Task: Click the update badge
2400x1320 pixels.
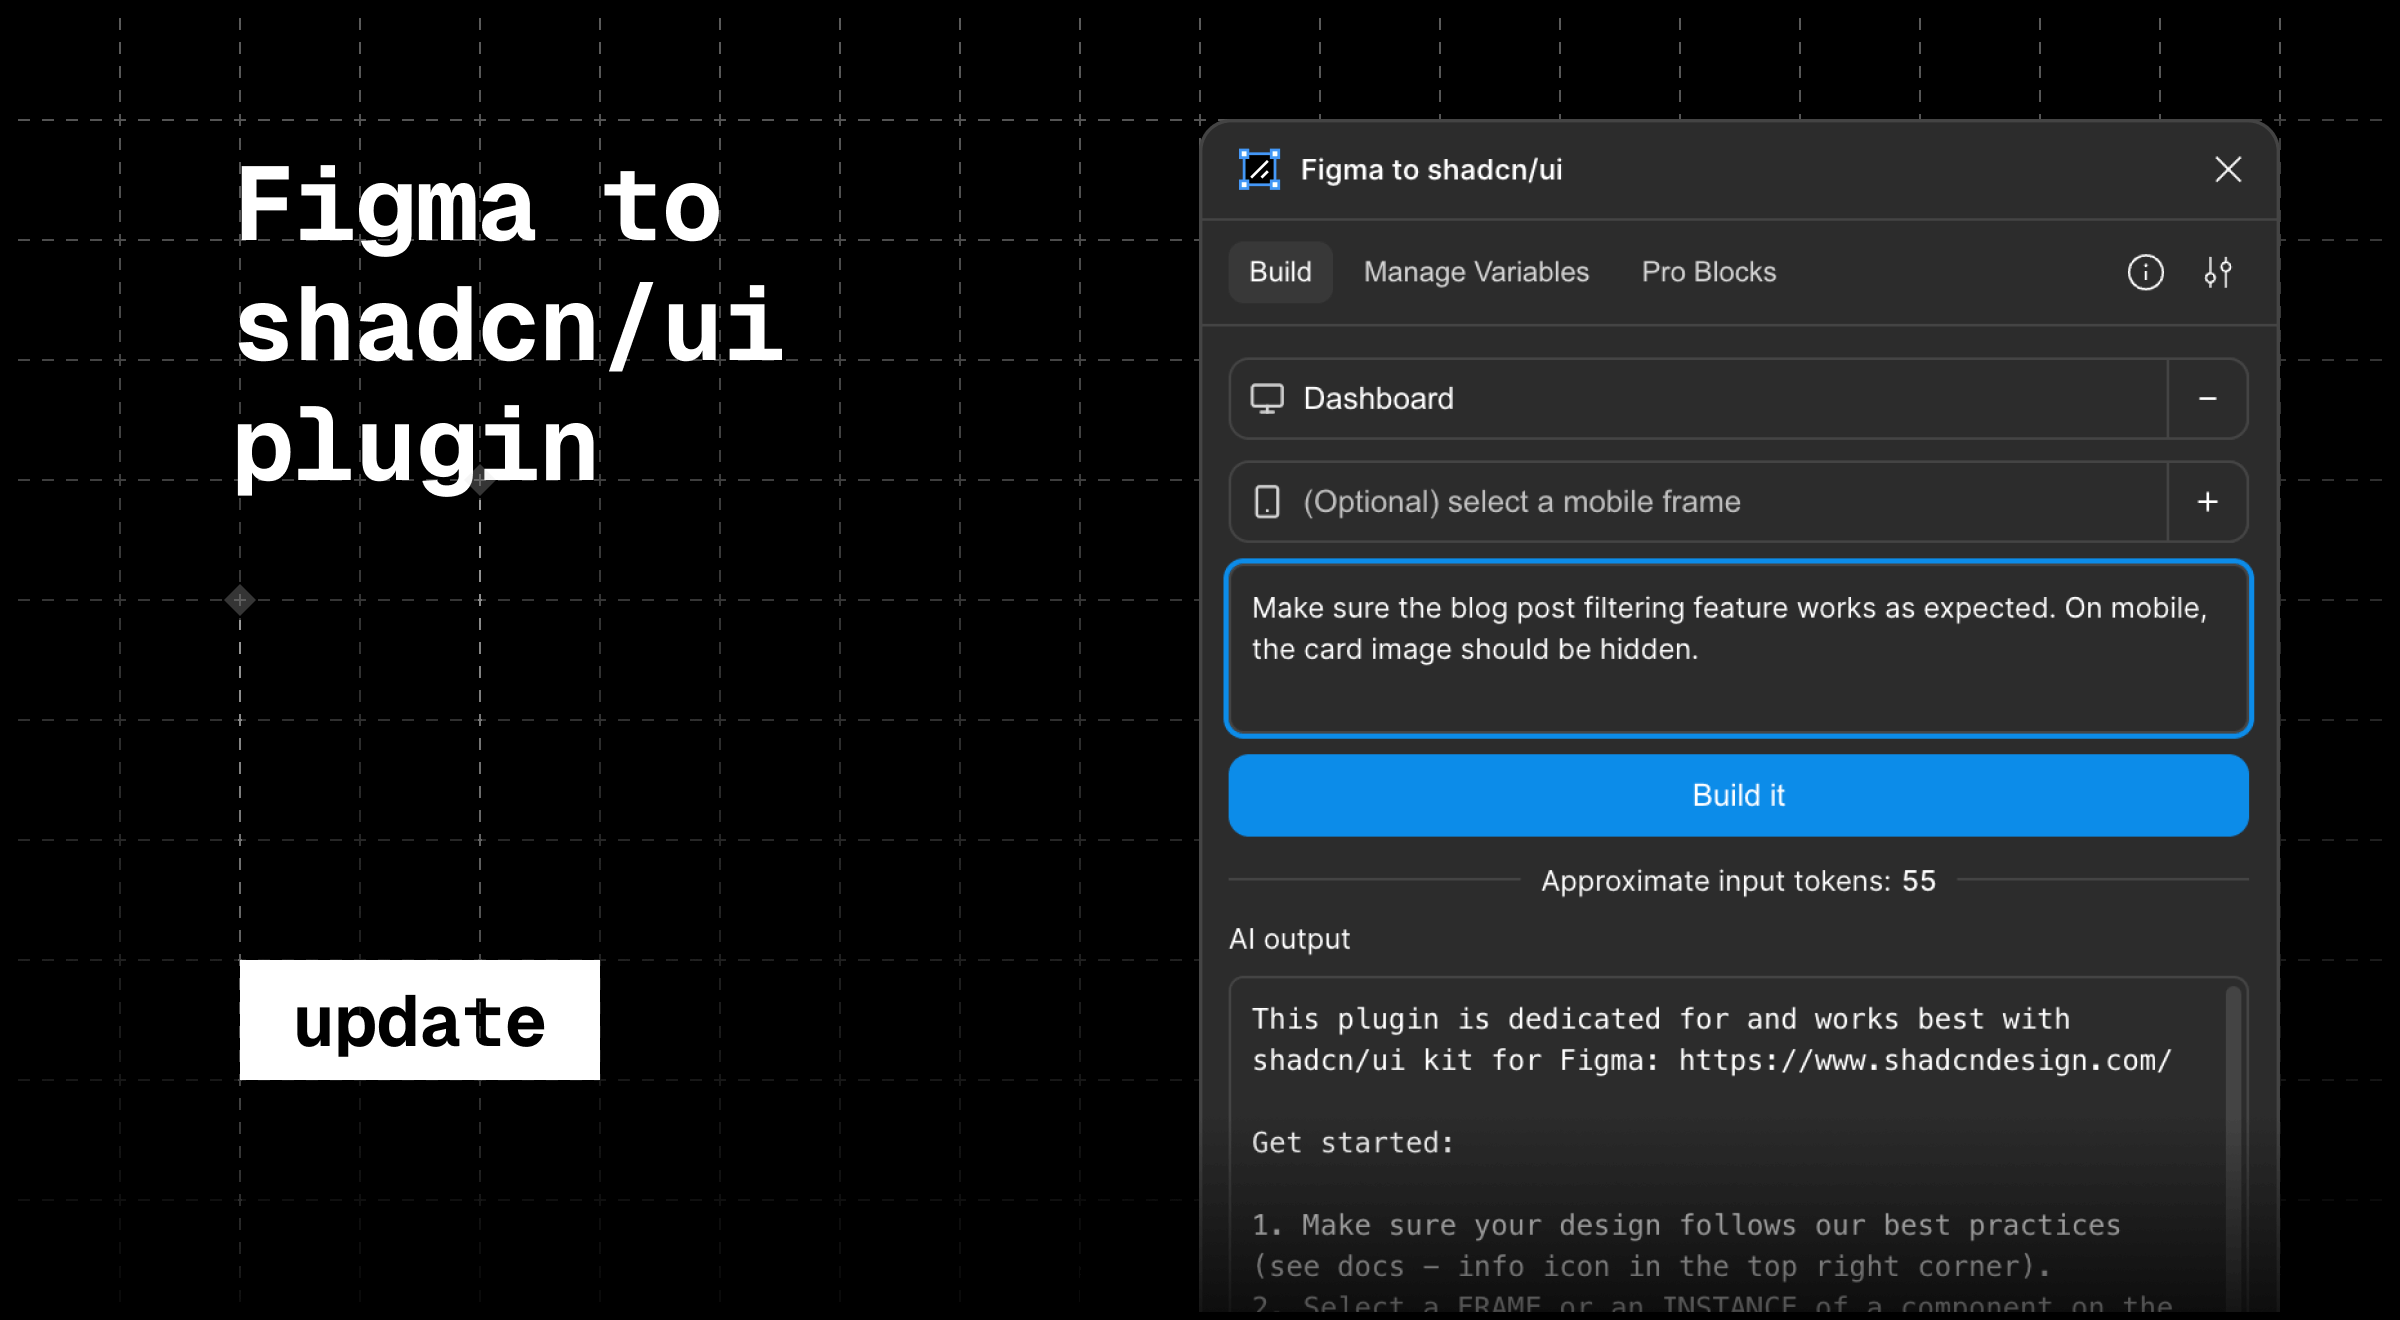Action: 420,1021
